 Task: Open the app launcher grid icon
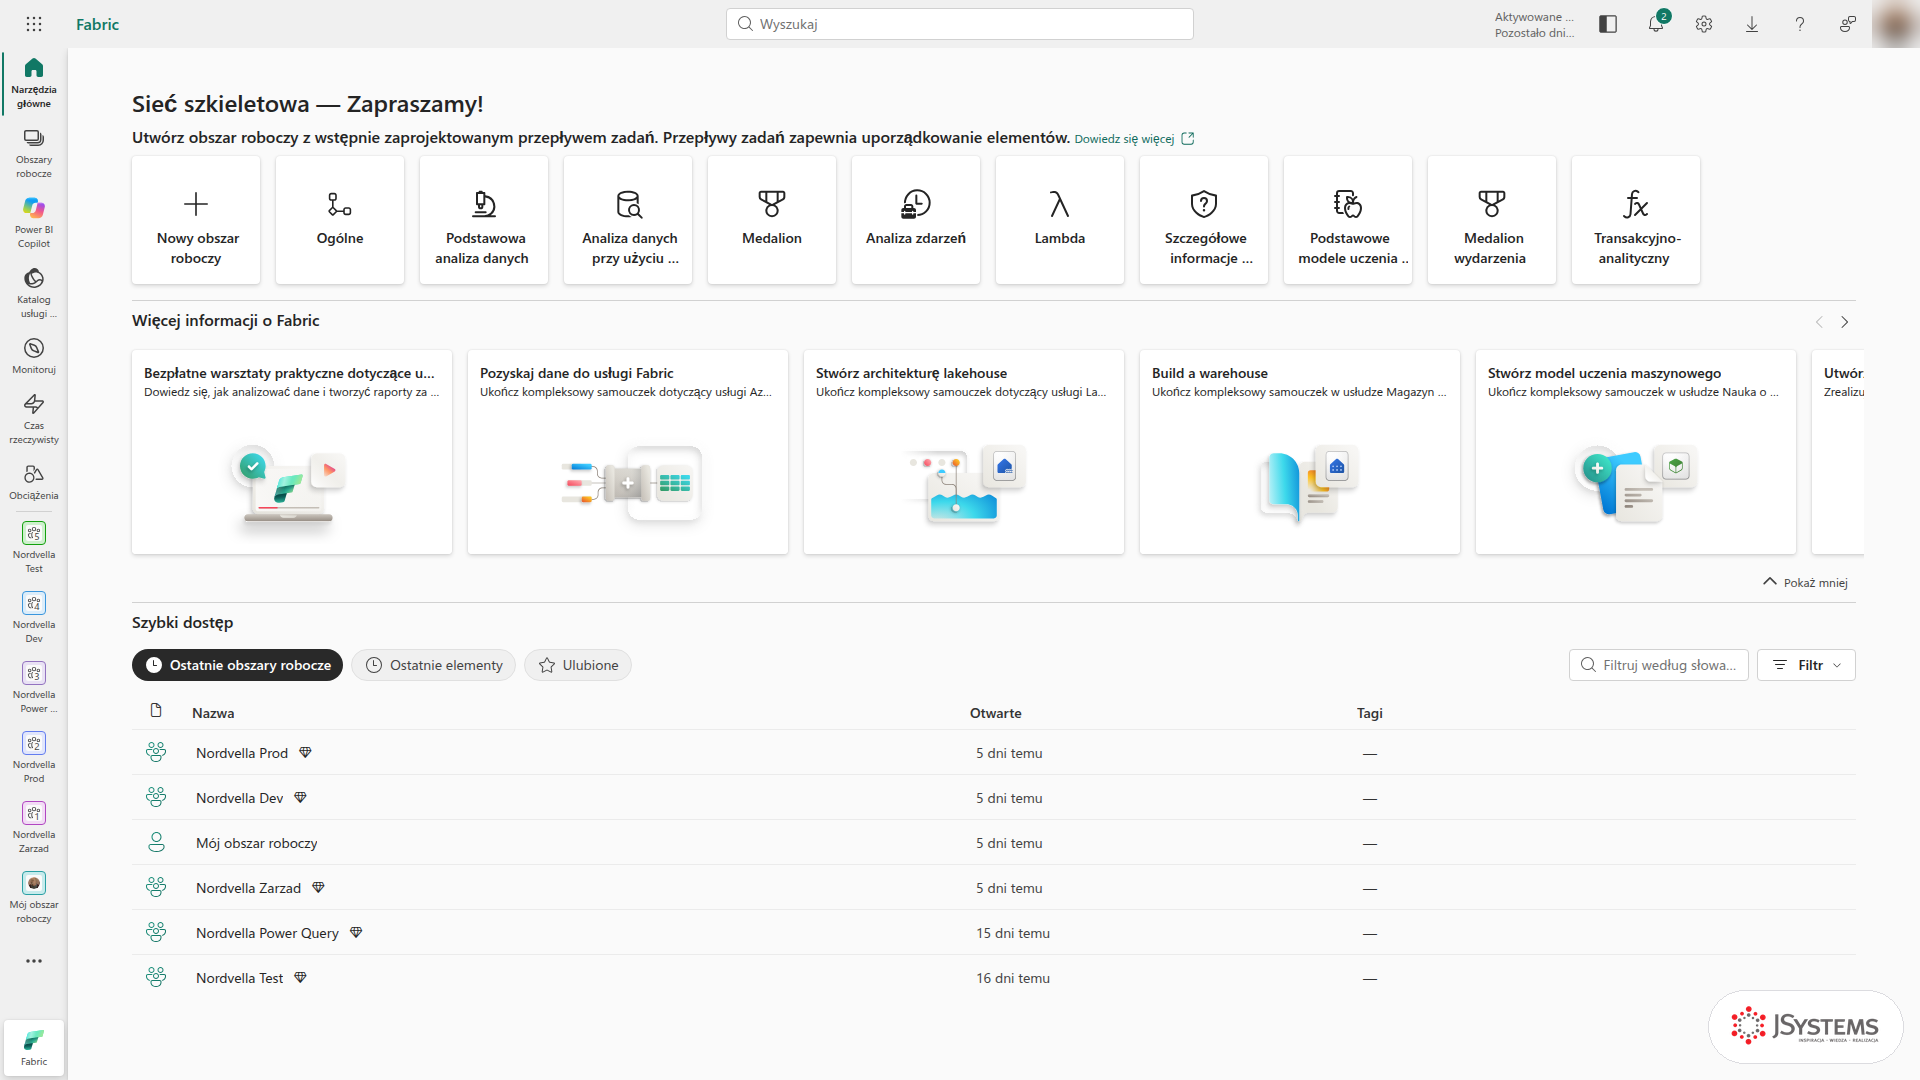coord(34,24)
